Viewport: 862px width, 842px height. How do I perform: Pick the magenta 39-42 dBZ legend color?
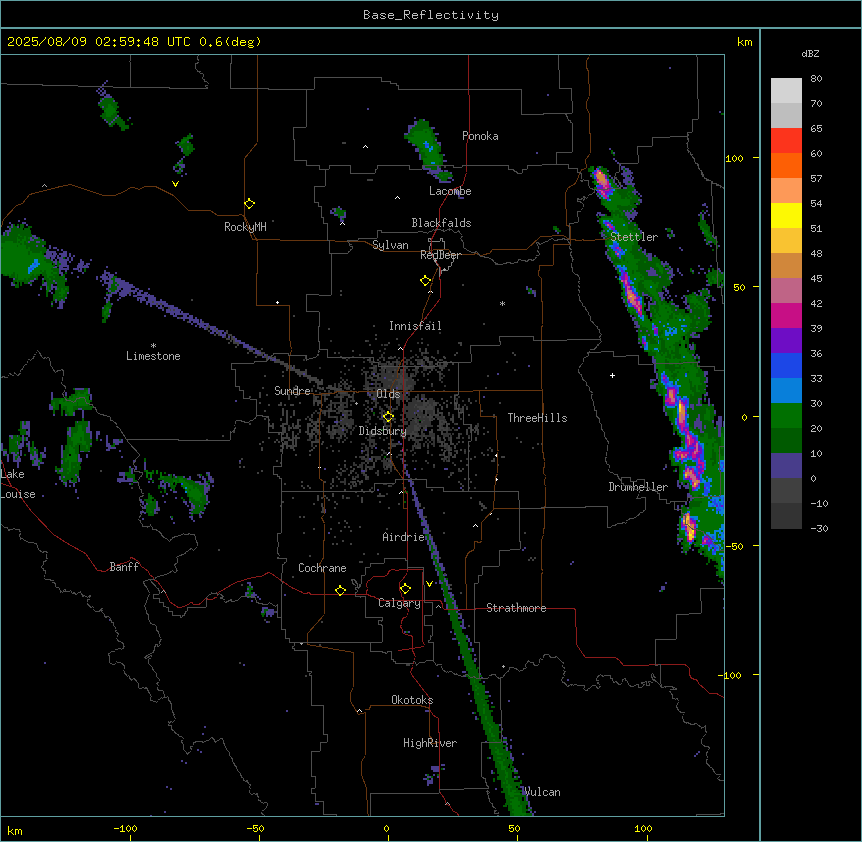pyautogui.click(x=786, y=316)
